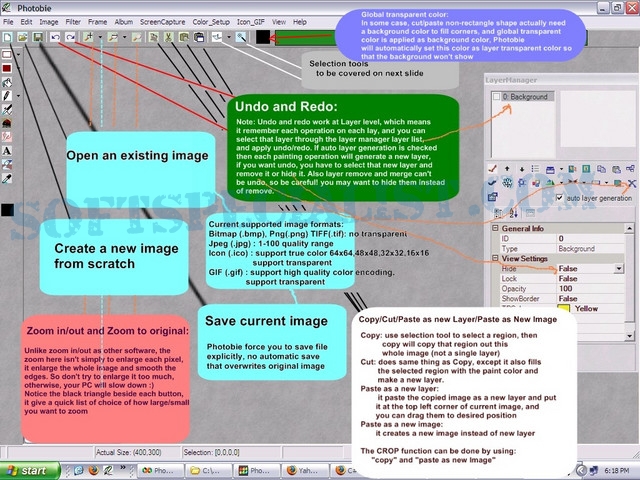The width and height of the screenshot is (640, 480).
Task: Switch to the Yah... Firefox taskbar button
Action: pos(305,471)
